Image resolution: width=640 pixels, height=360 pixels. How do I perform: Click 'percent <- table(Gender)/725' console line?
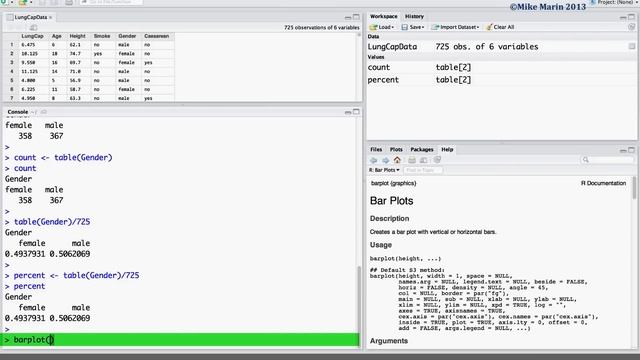[x=76, y=276]
